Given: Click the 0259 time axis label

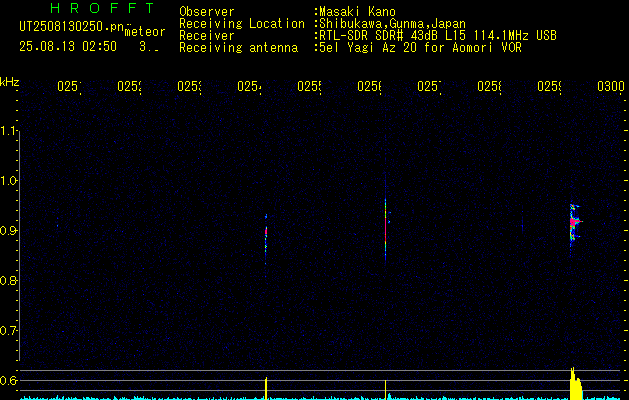Looking at the screenshot, I should coord(549,86).
